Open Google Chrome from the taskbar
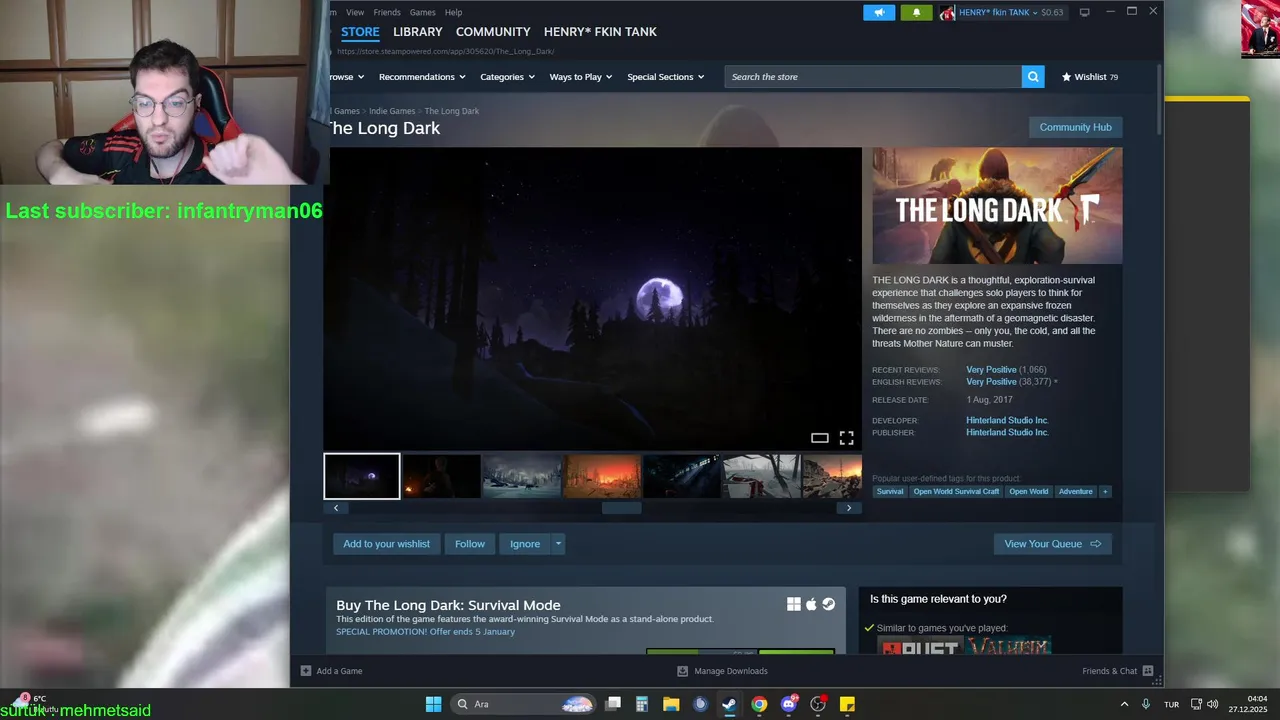 (759, 704)
